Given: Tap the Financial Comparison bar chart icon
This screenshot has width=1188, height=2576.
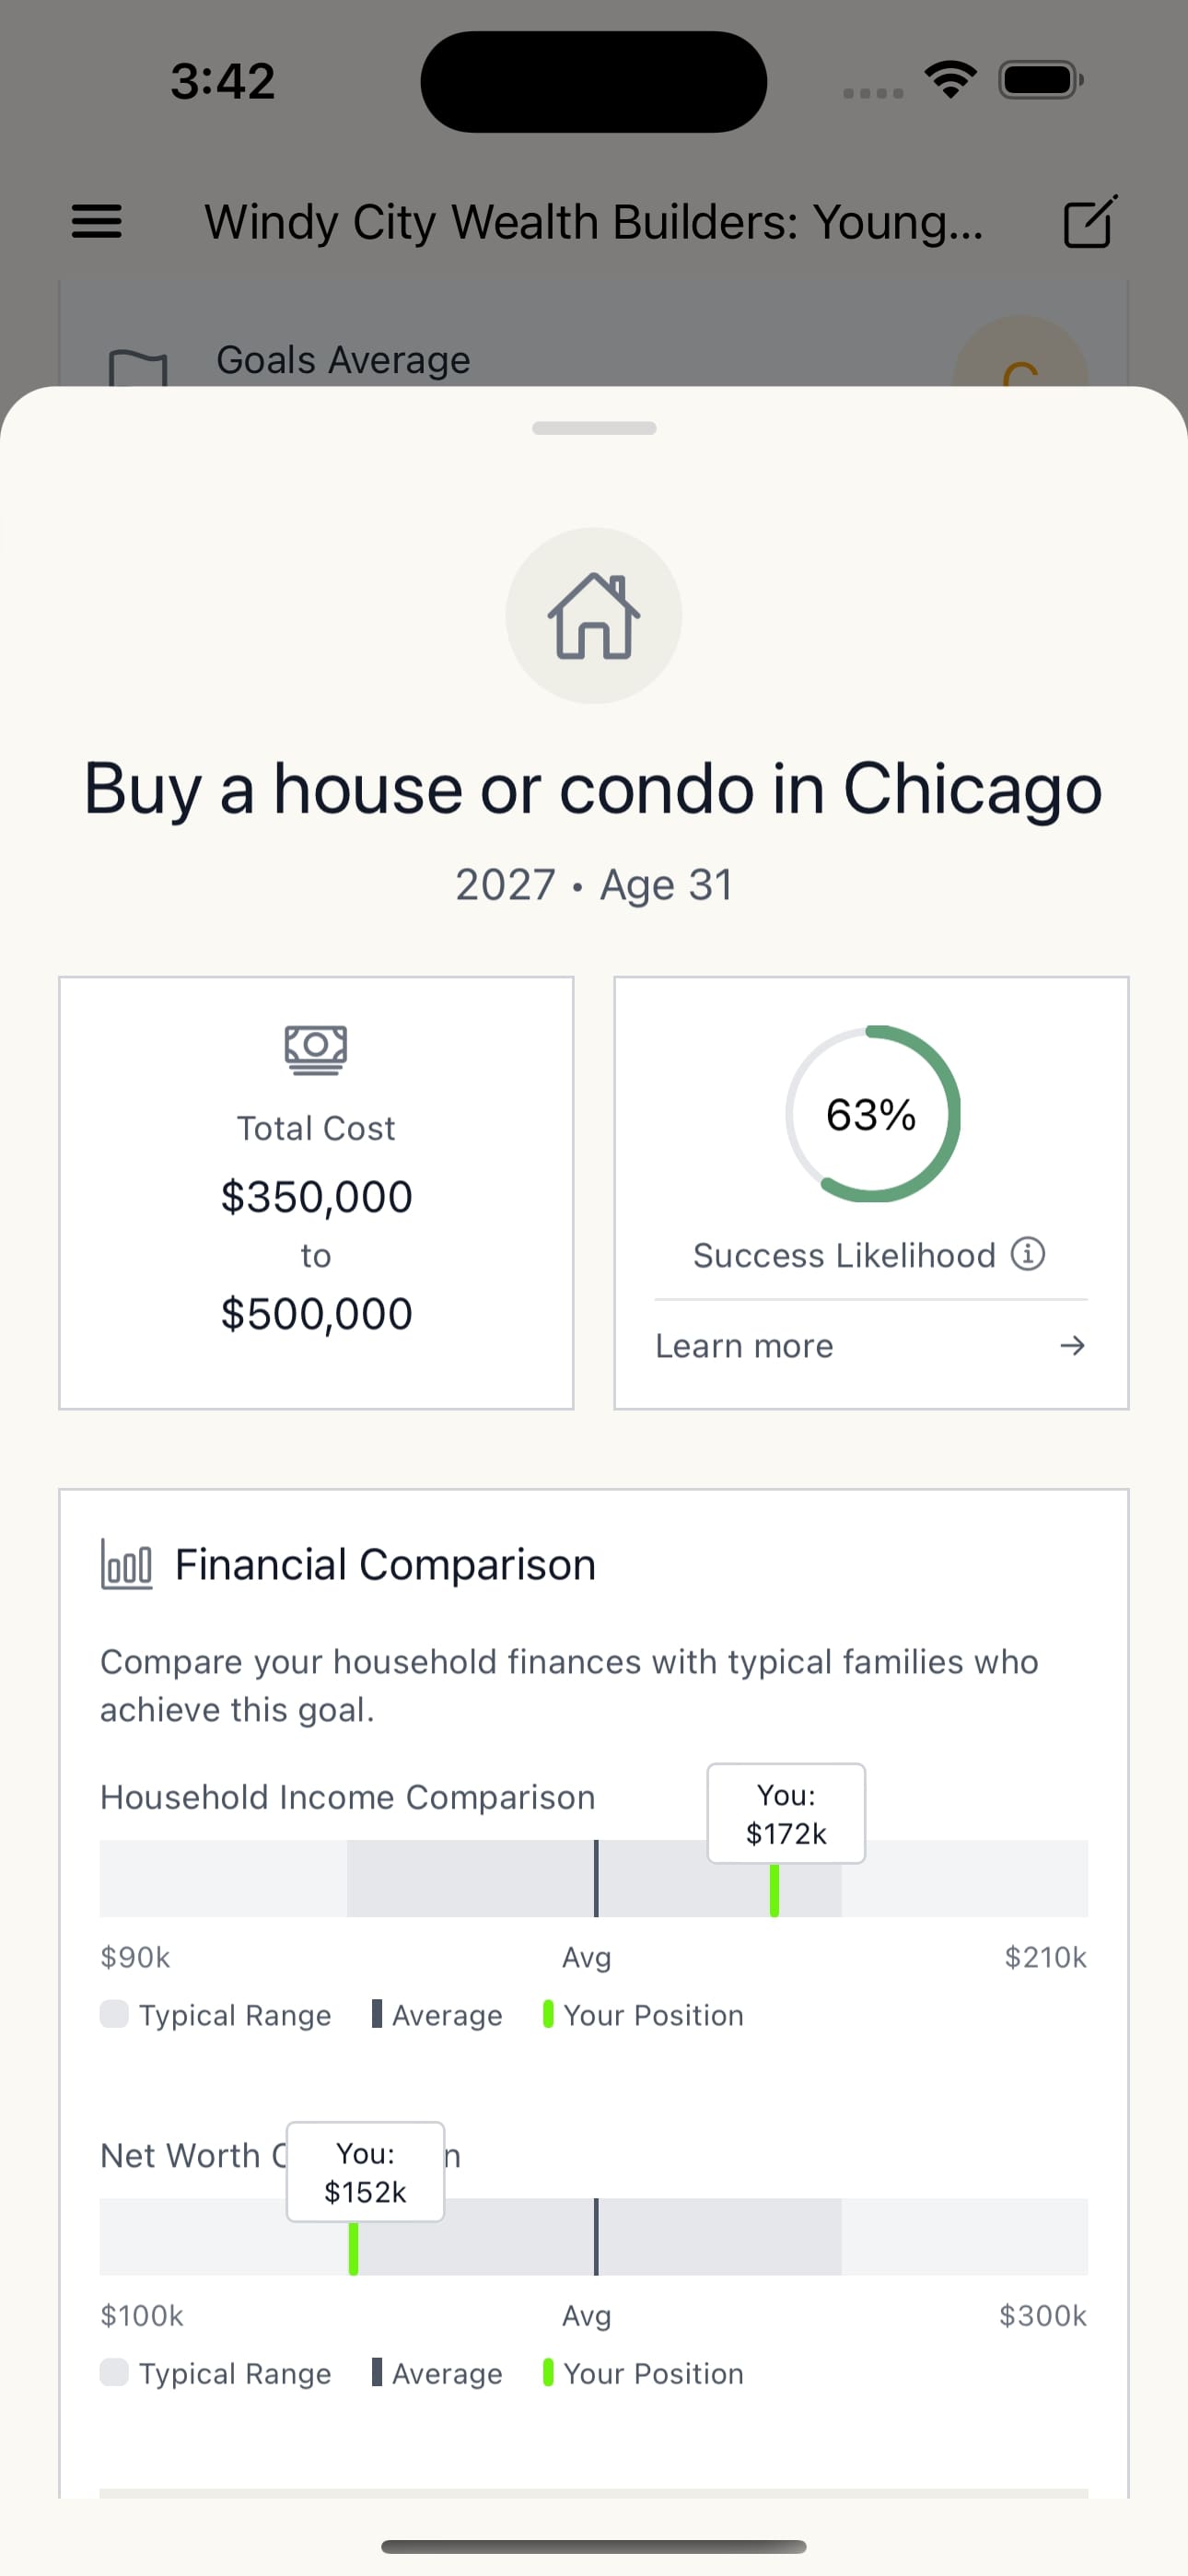Looking at the screenshot, I should click(x=127, y=1565).
